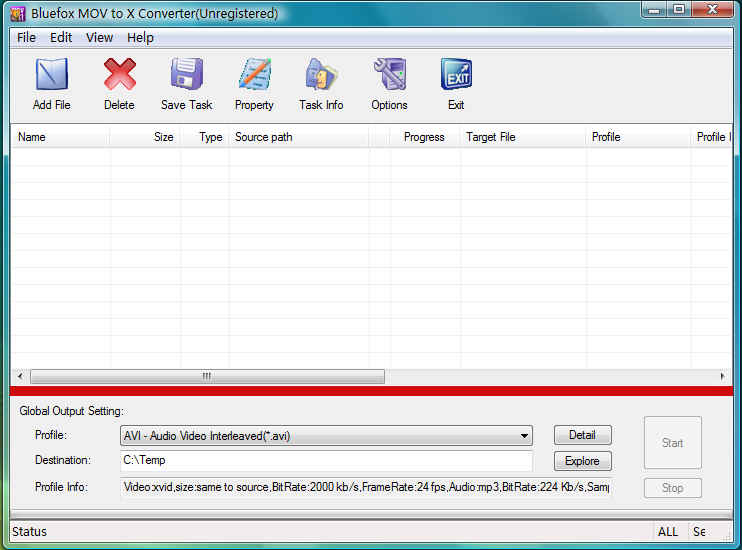
Task: Open the Edit menu
Action: (61, 37)
